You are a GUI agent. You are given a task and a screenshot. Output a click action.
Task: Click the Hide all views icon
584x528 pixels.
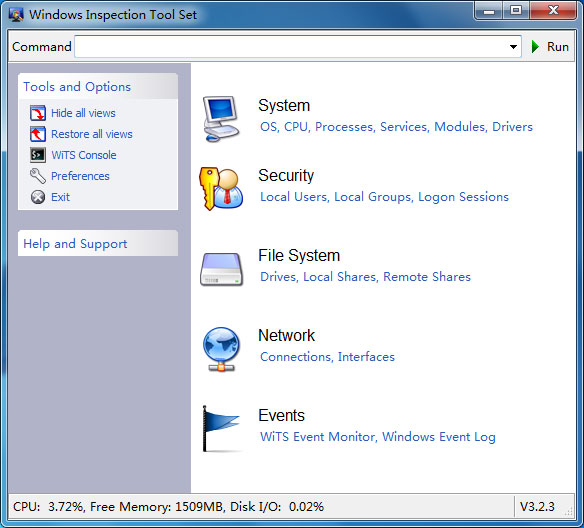[38, 113]
